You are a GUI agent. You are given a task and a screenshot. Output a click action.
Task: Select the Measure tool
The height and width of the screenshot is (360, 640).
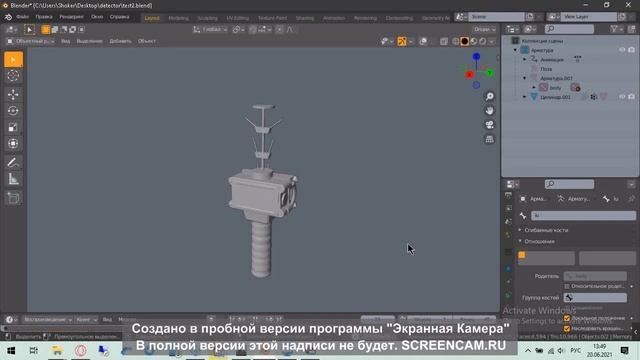click(13, 179)
